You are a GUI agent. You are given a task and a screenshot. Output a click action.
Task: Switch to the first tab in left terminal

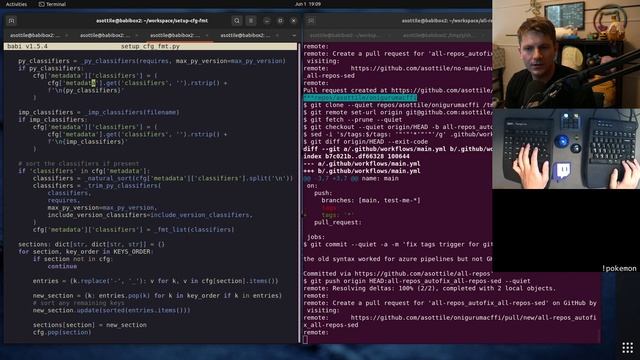point(35,36)
